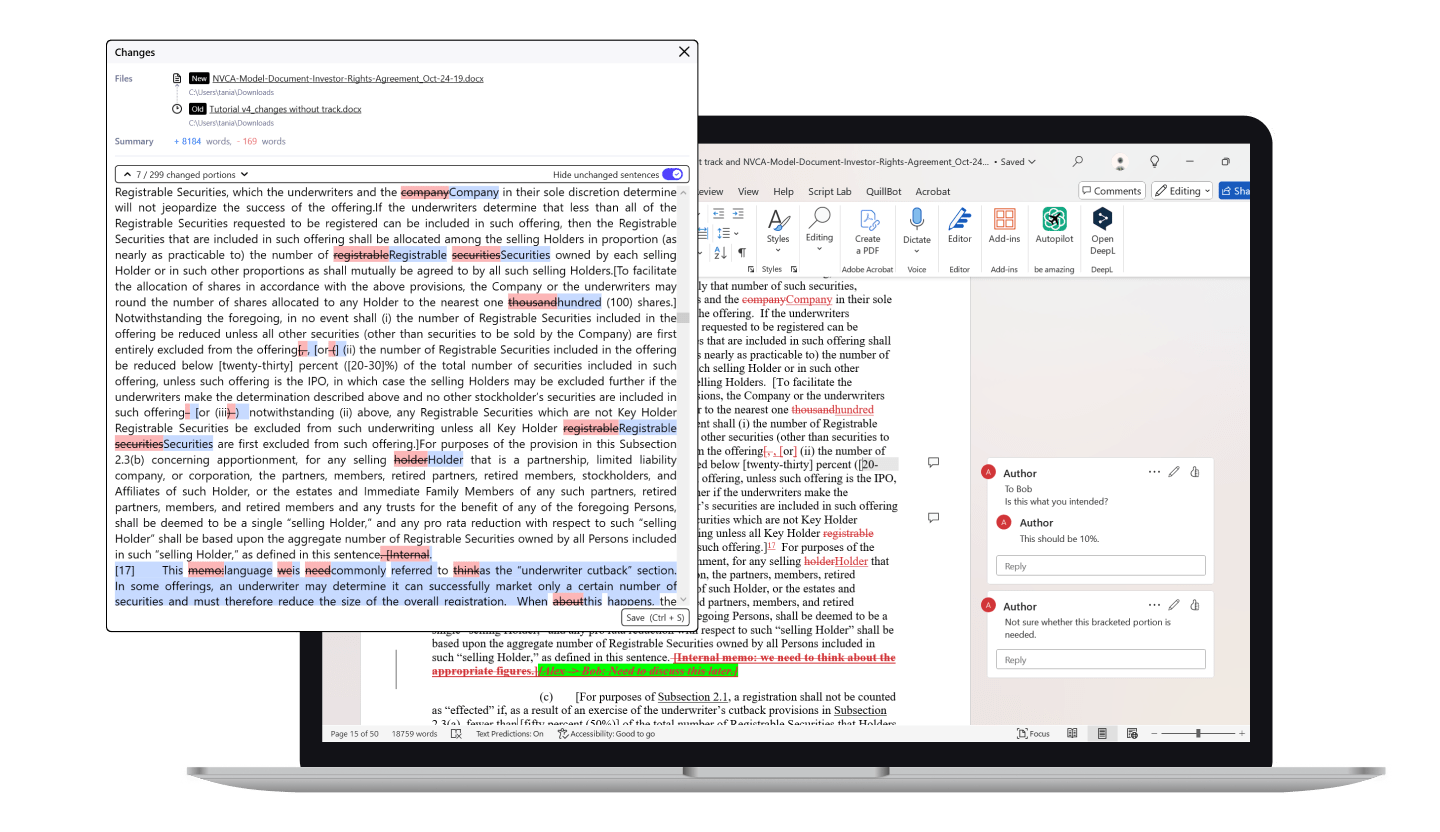Adjust the zoom slider

coord(1197,733)
